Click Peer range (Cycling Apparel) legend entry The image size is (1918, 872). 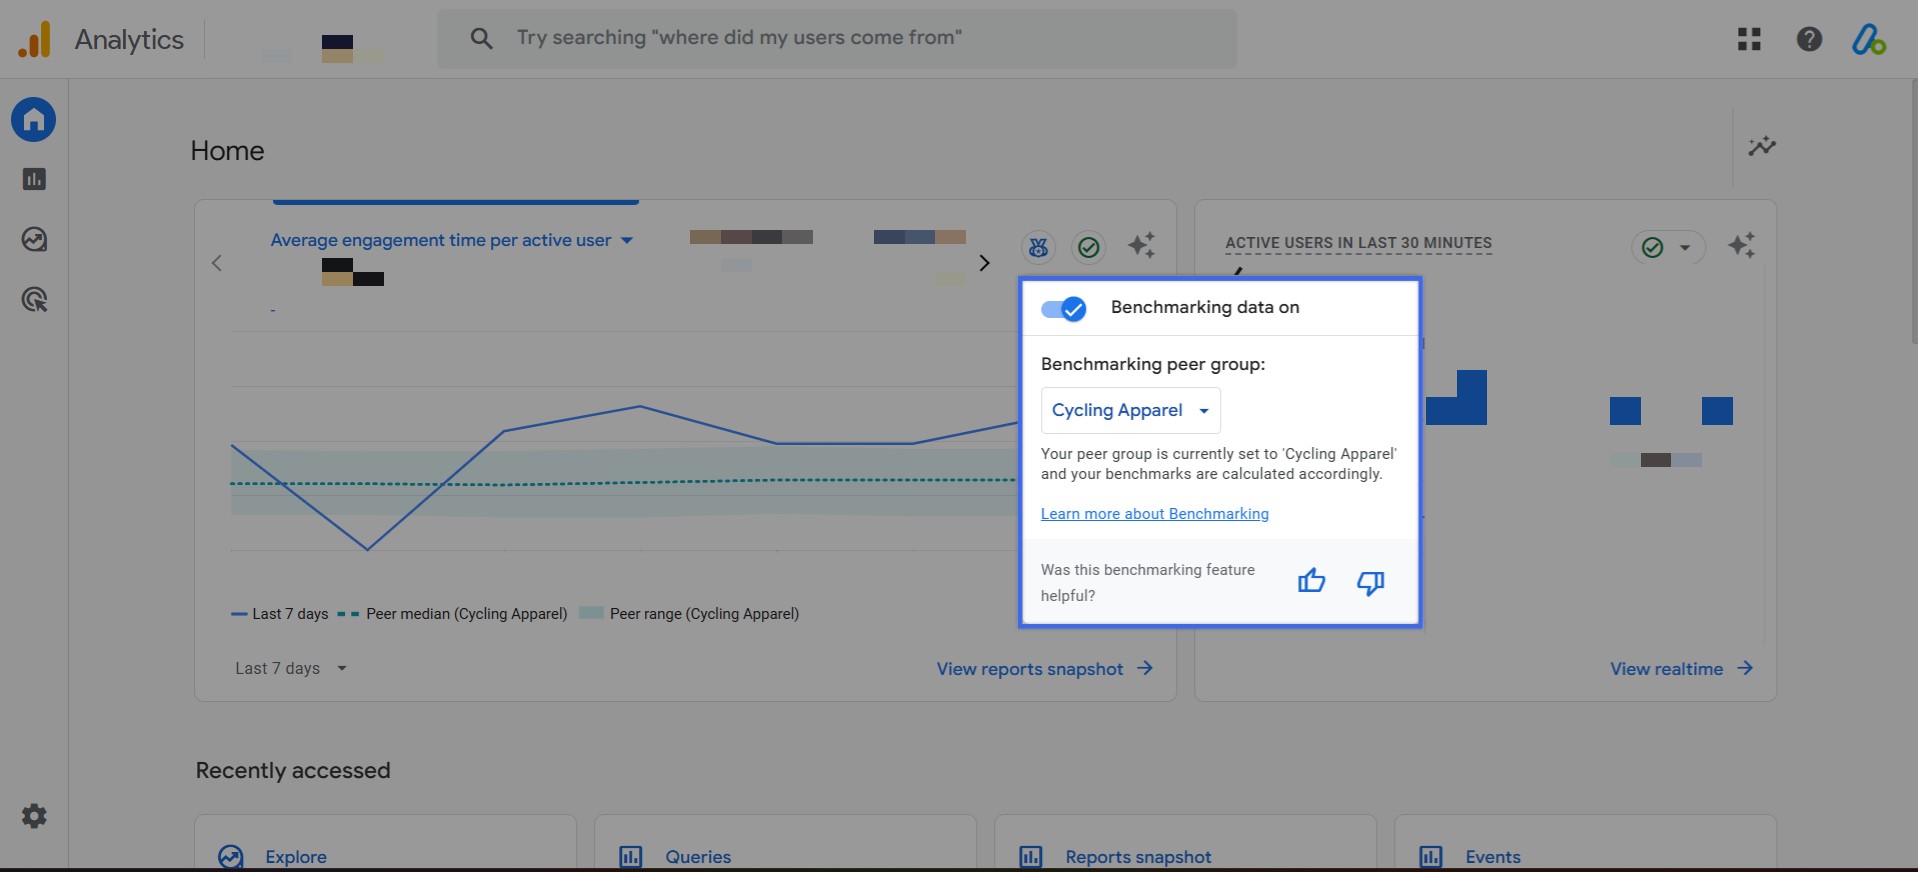(x=690, y=614)
